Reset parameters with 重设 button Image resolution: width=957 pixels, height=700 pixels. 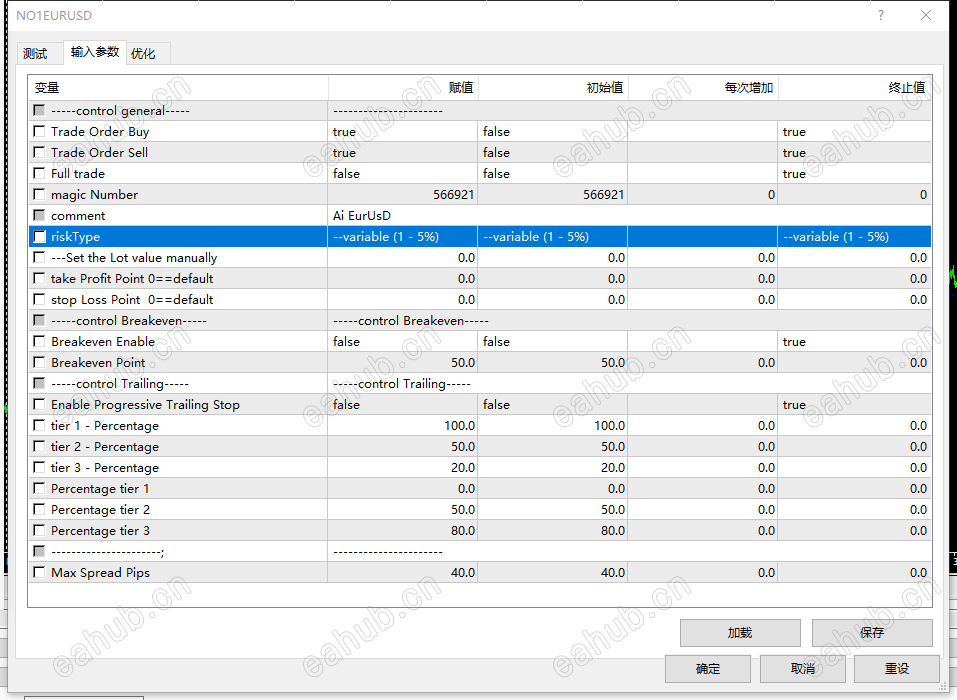[897, 669]
